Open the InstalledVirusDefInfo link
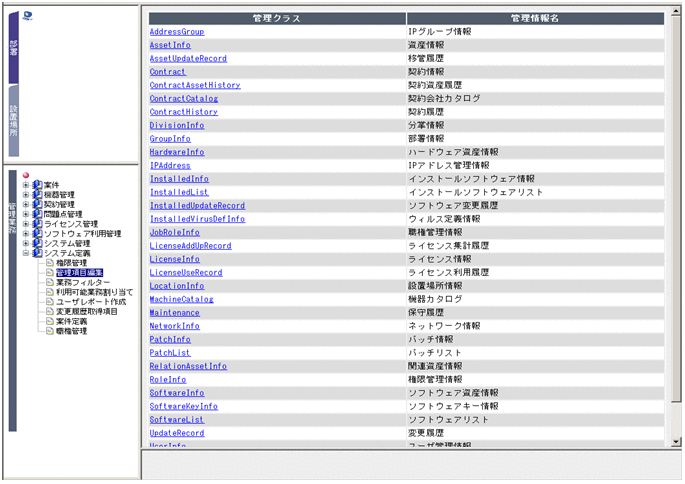The height and width of the screenshot is (484, 685). 197,219
